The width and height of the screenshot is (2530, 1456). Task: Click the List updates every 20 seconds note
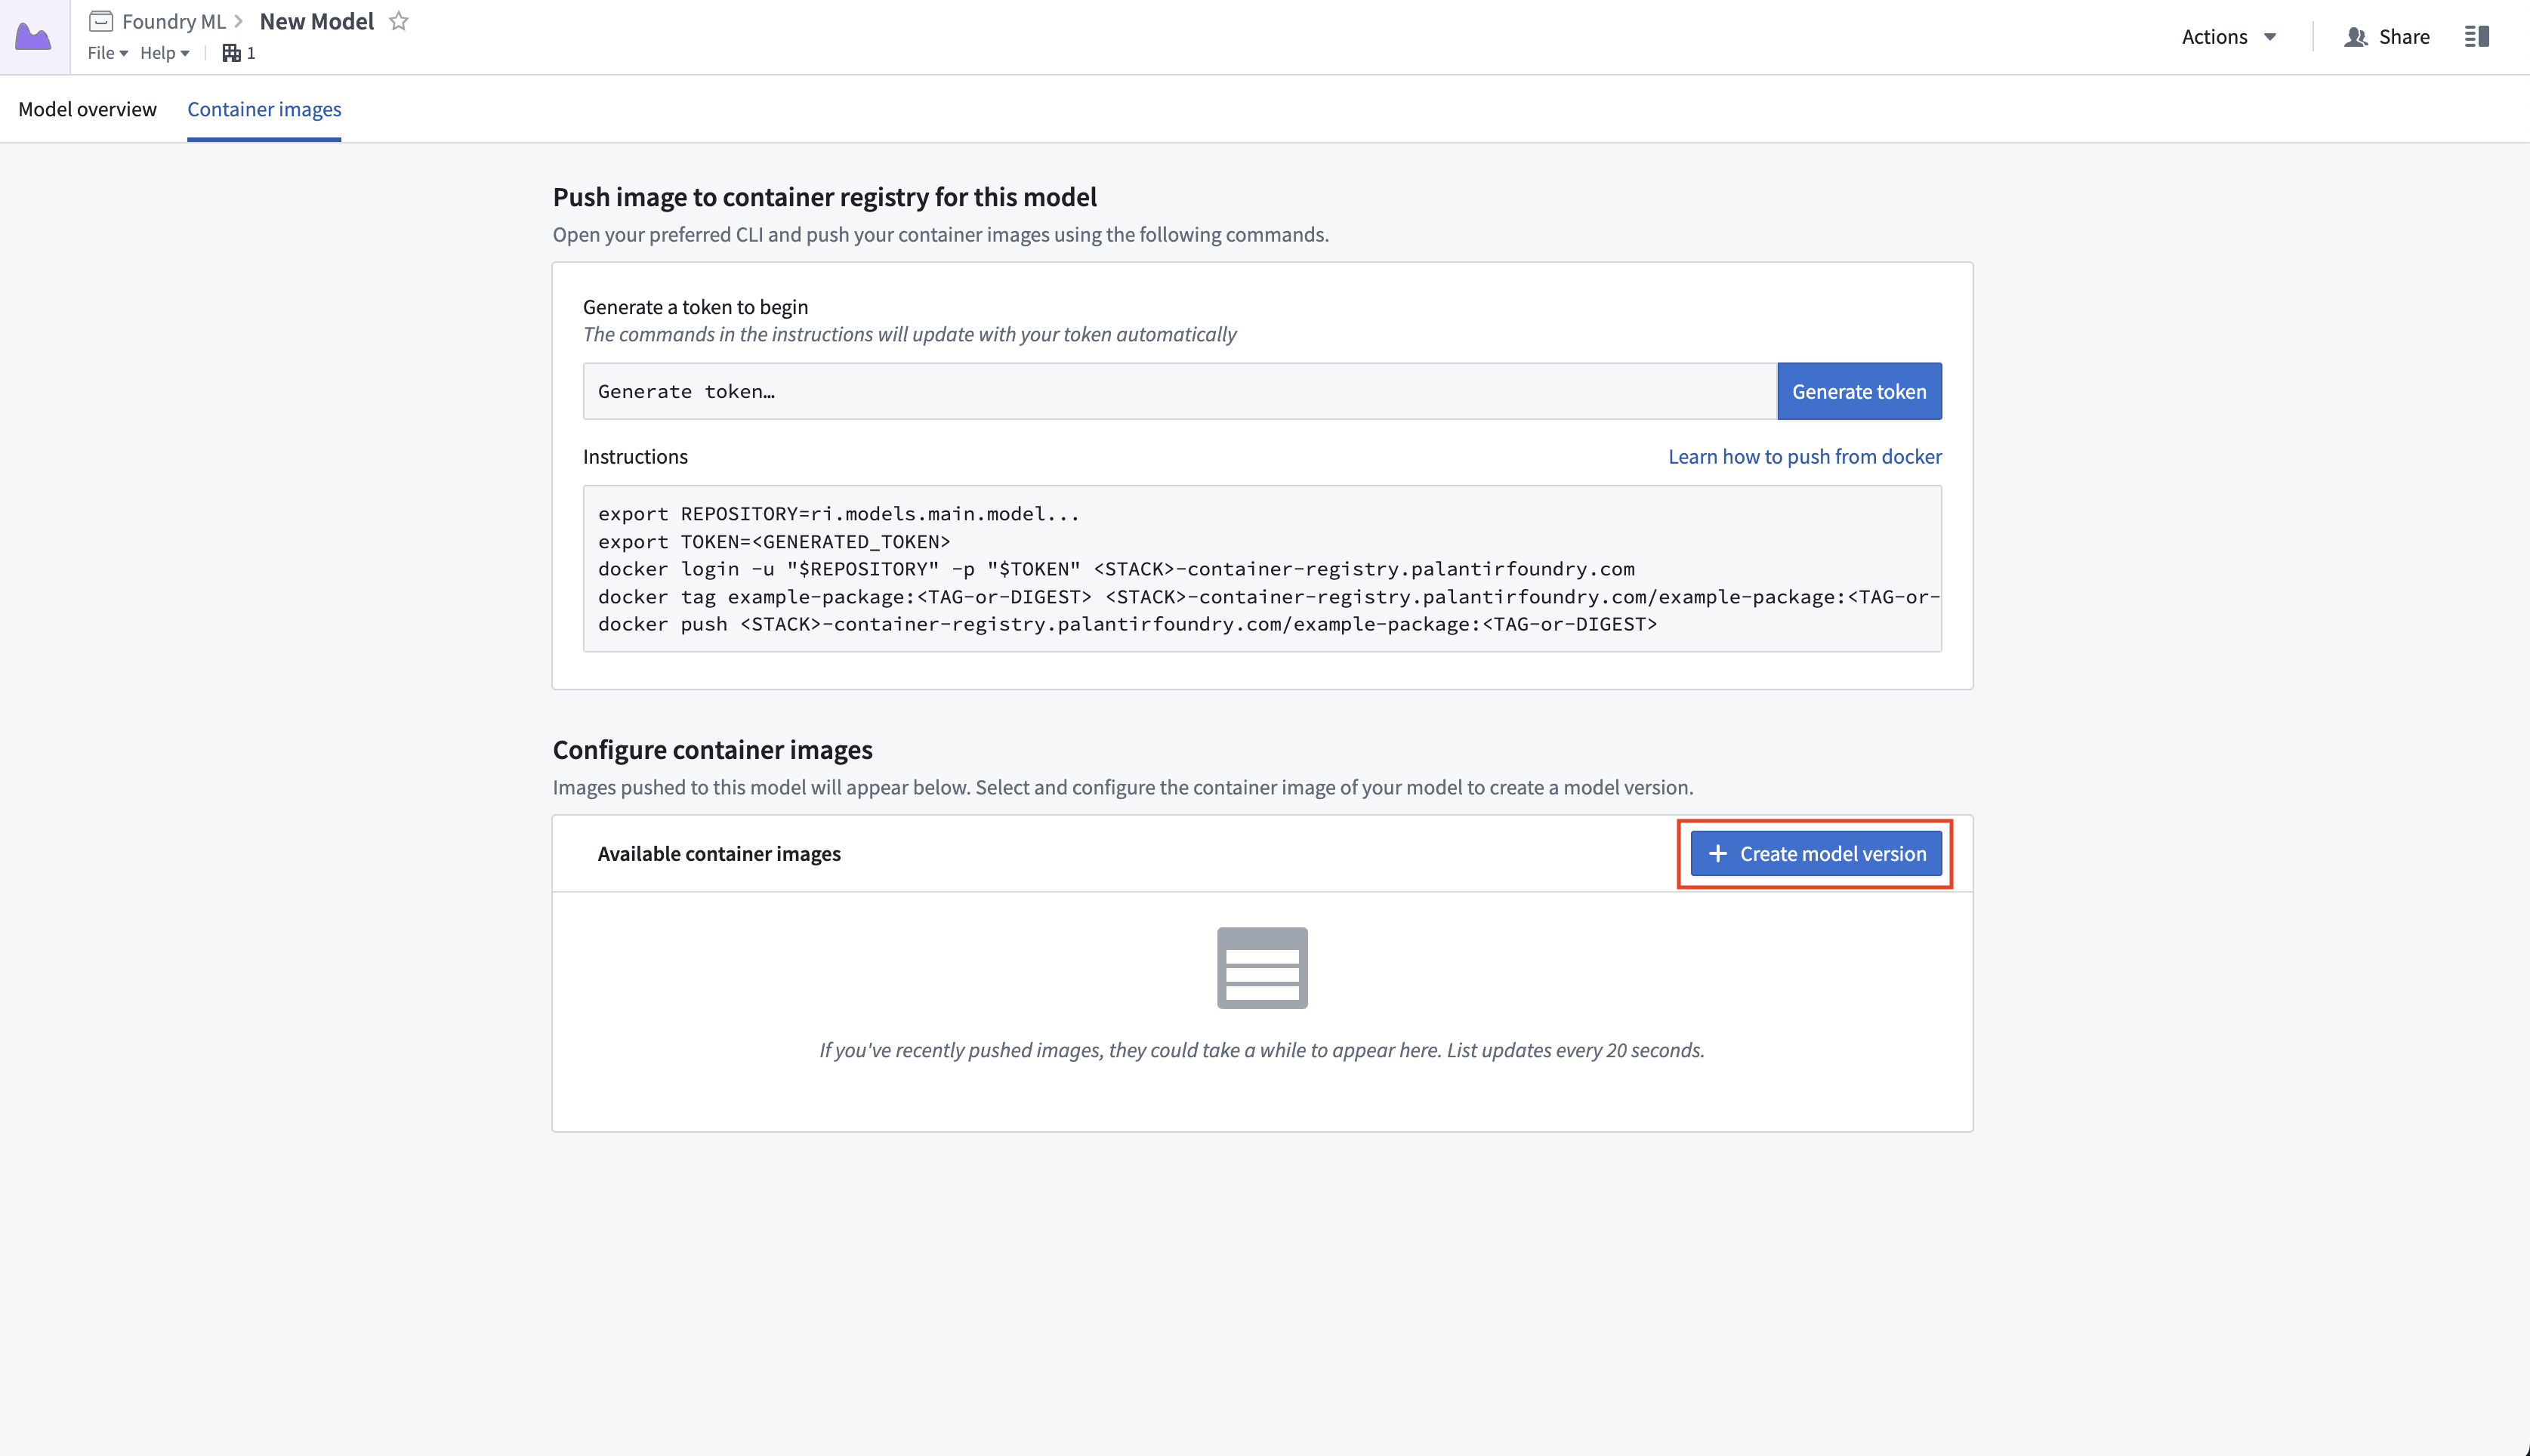pos(1576,1050)
